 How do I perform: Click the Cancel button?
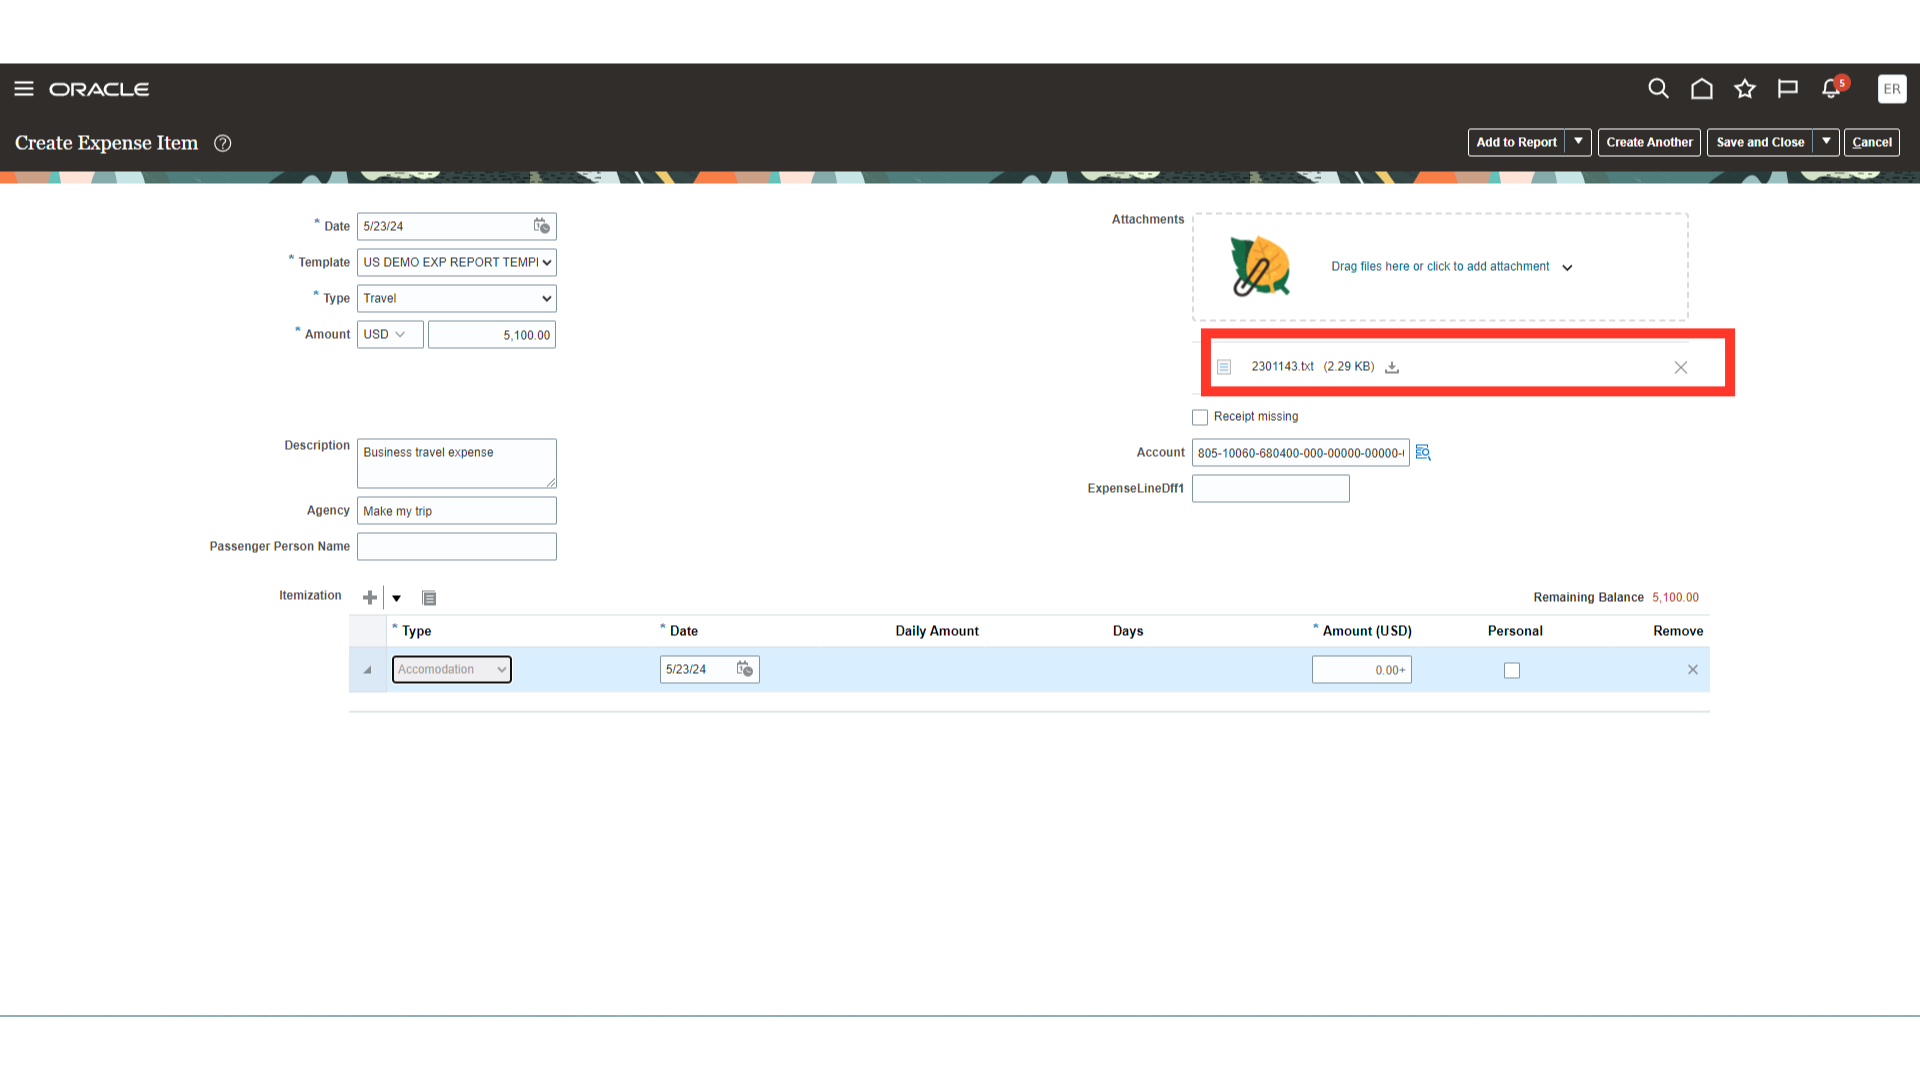1872,142
